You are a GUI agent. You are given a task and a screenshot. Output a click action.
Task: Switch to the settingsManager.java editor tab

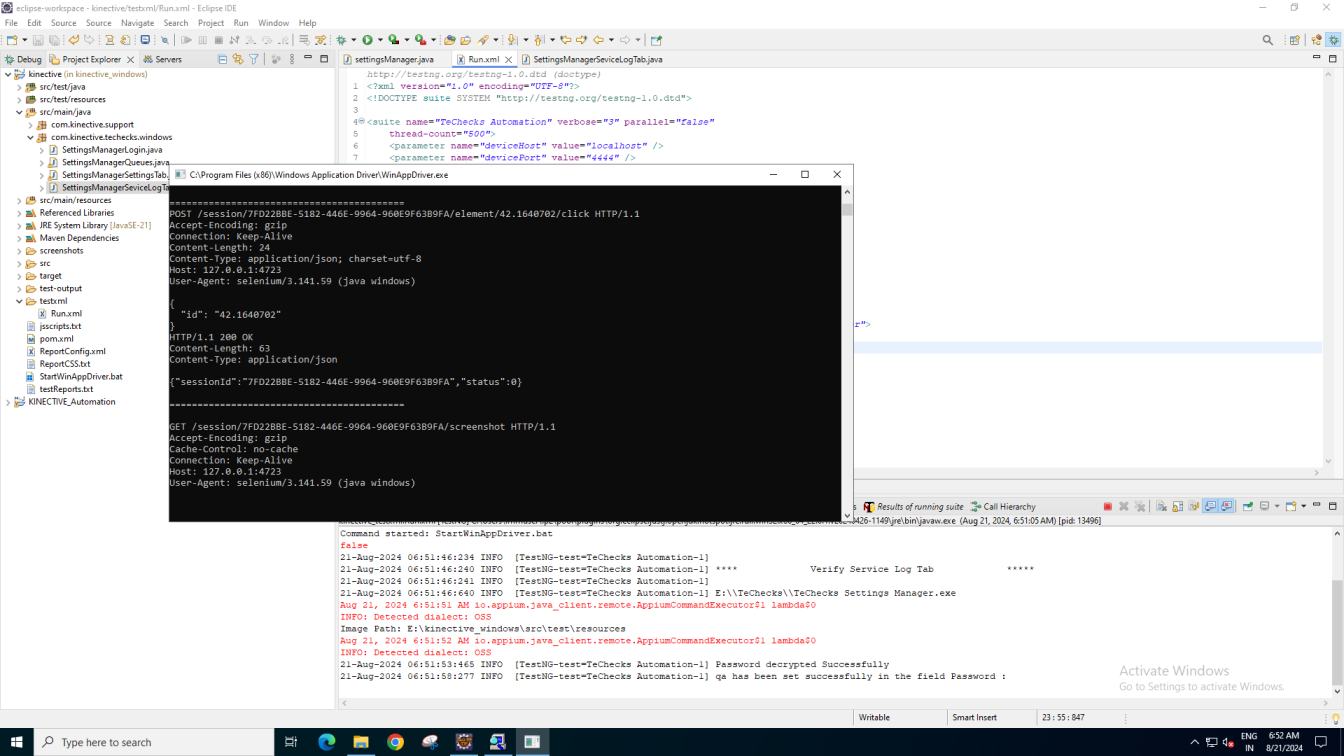click(x=394, y=60)
